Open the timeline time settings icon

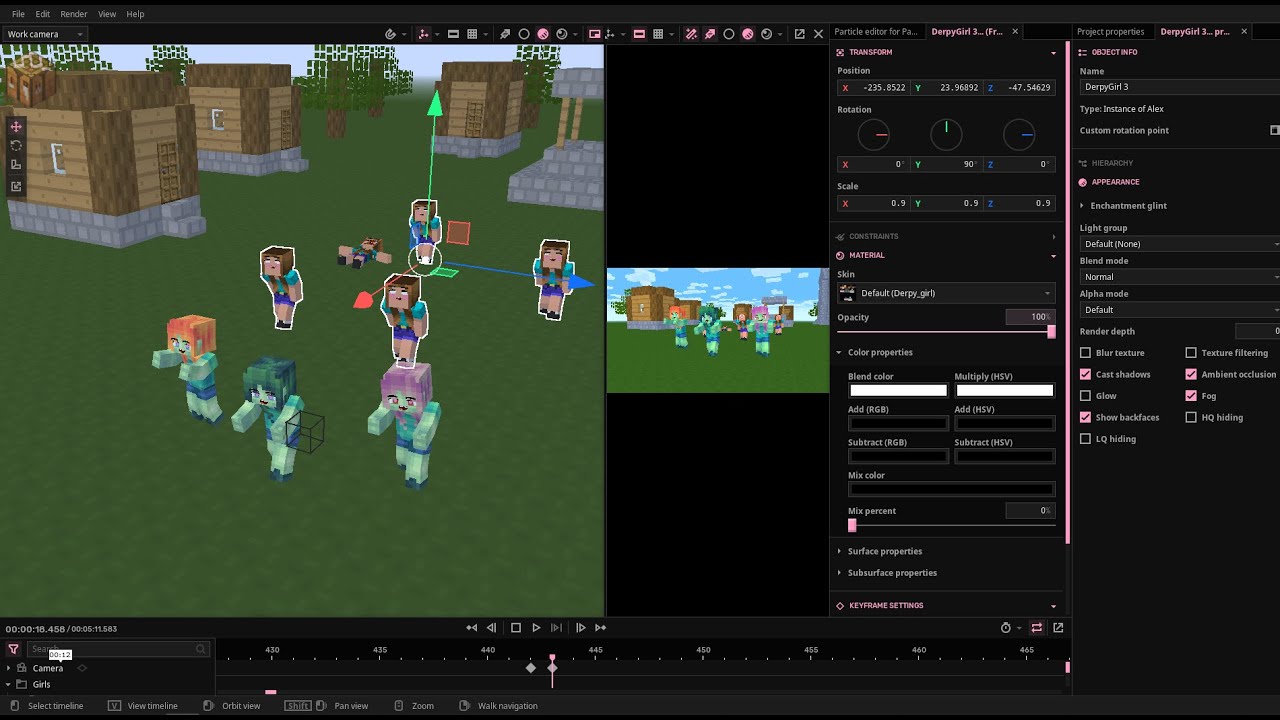[x=1006, y=628]
